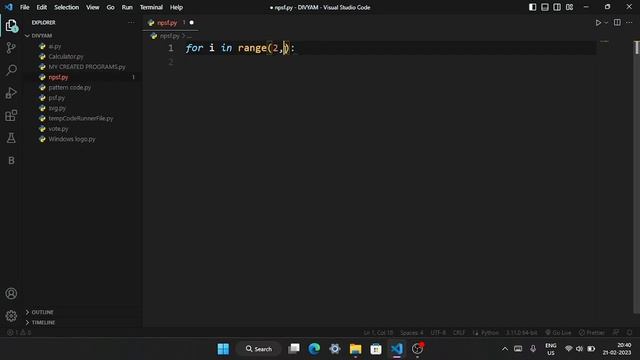
Task: Open tempCodeRunnerFile.py
Action: point(81,118)
